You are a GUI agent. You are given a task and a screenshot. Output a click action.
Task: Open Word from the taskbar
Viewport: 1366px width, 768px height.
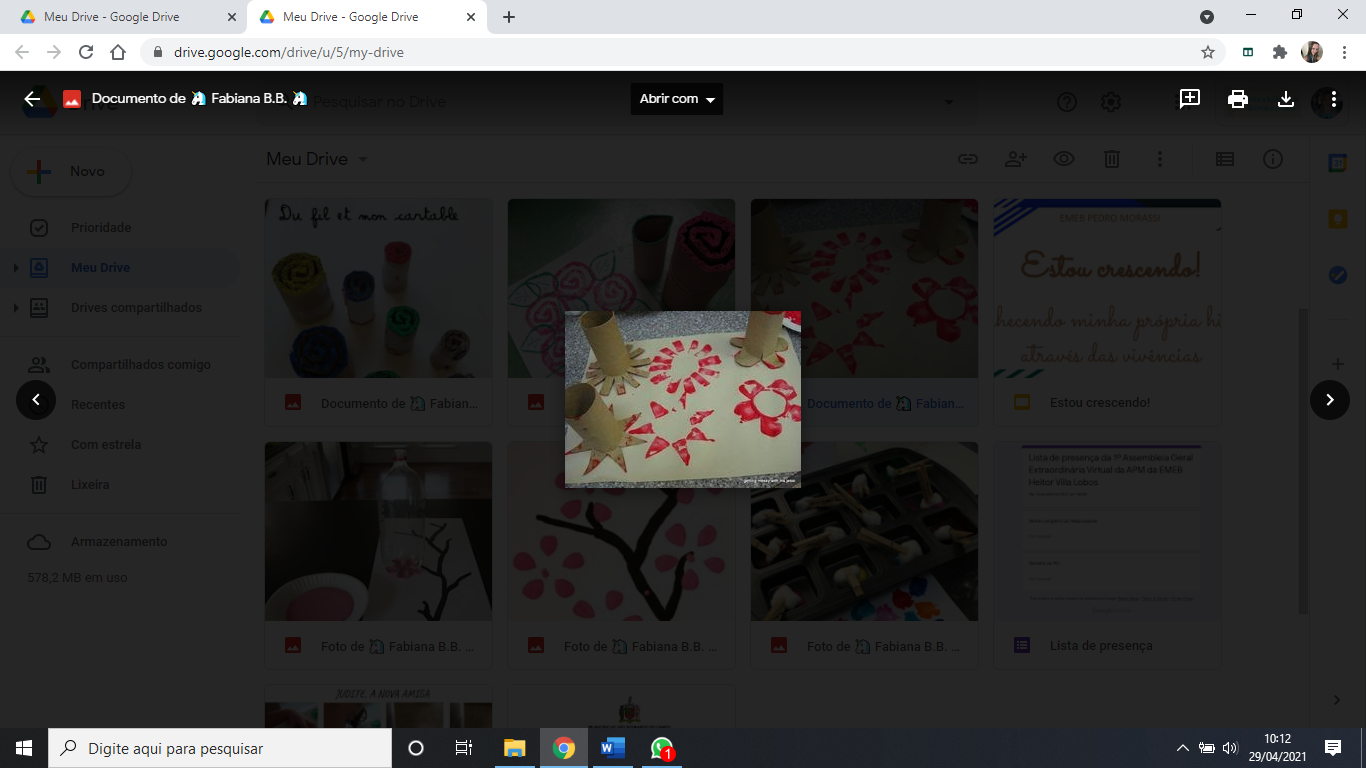coord(613,748)
